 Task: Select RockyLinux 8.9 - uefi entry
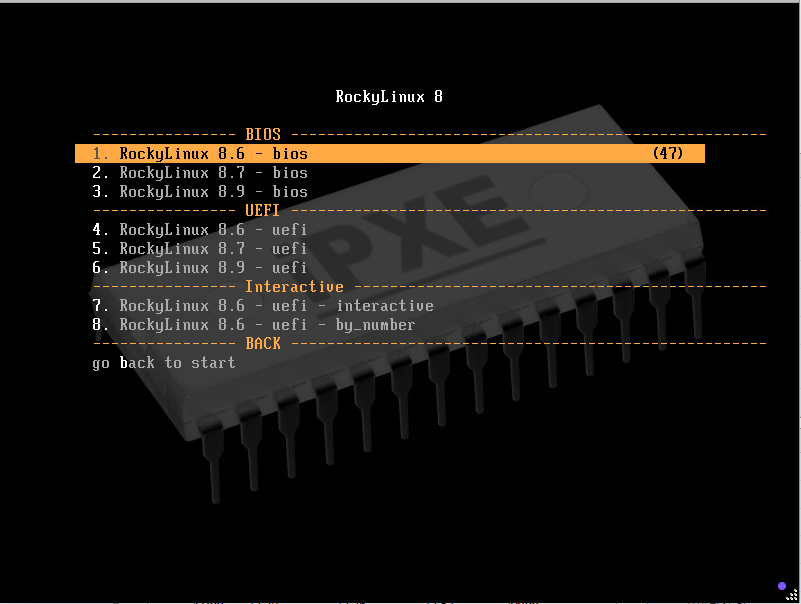coord(199,267)
